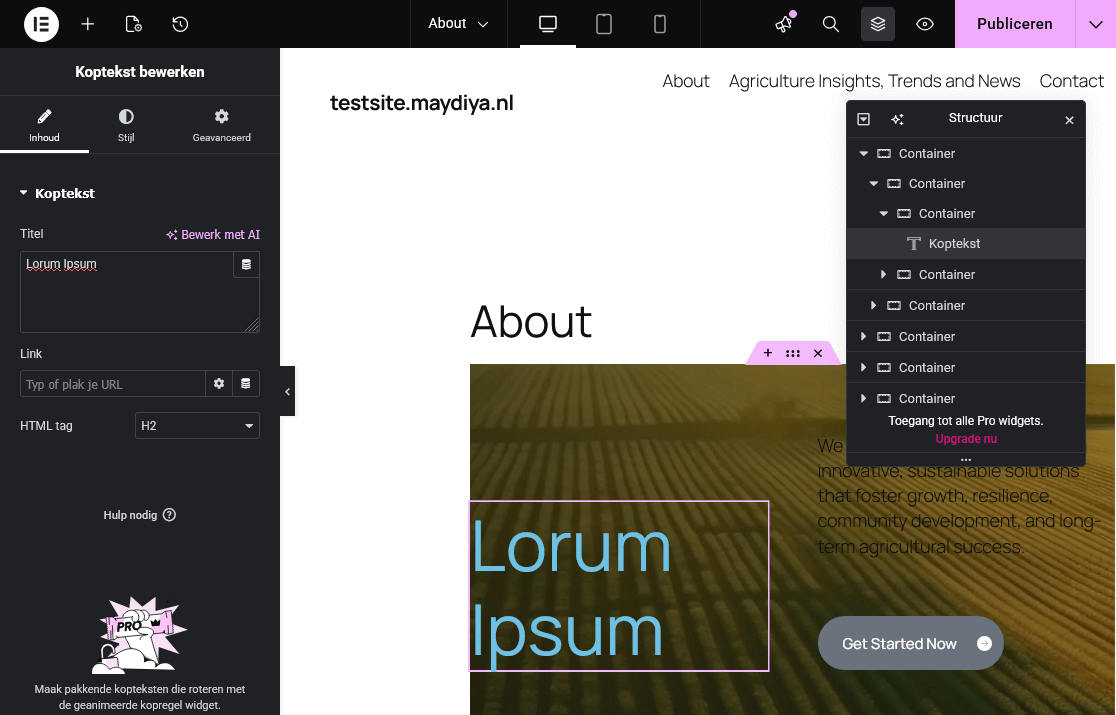Click the Publiceren button
This screenshot has height=715, width=1116.
[1014, 24]
